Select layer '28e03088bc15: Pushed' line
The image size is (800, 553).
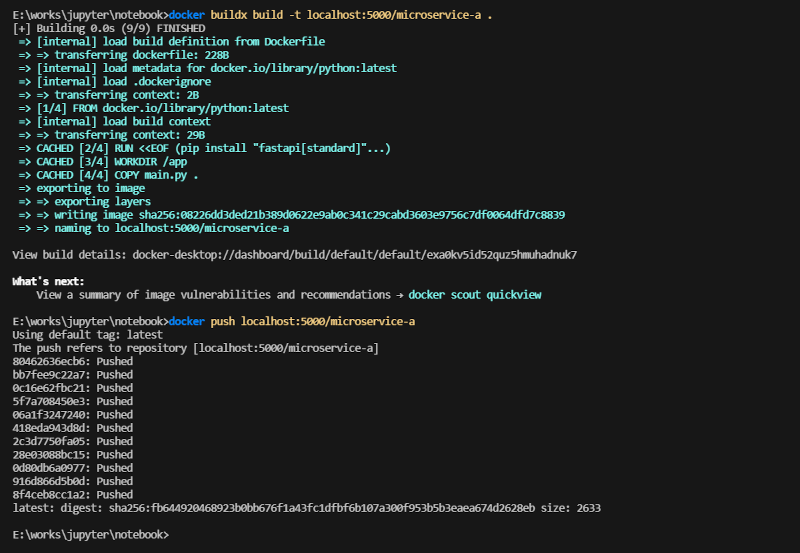[x=72, y=455]
